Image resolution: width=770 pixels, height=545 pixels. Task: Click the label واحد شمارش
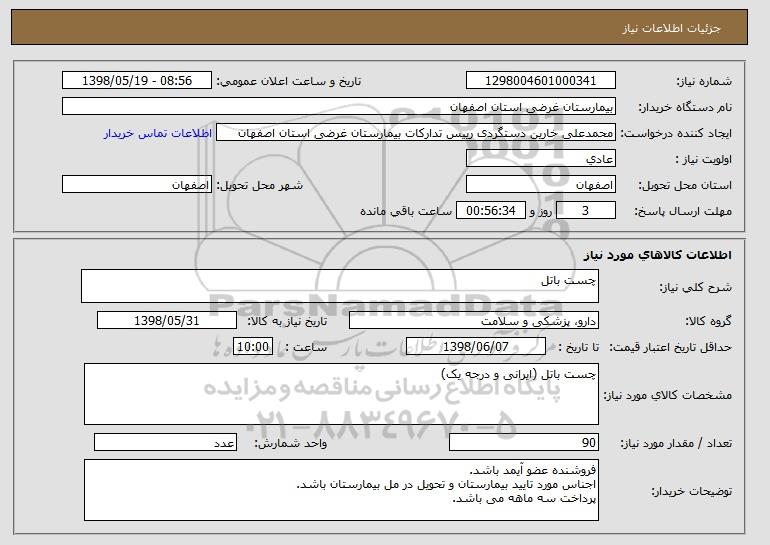[x=290, y=443]
